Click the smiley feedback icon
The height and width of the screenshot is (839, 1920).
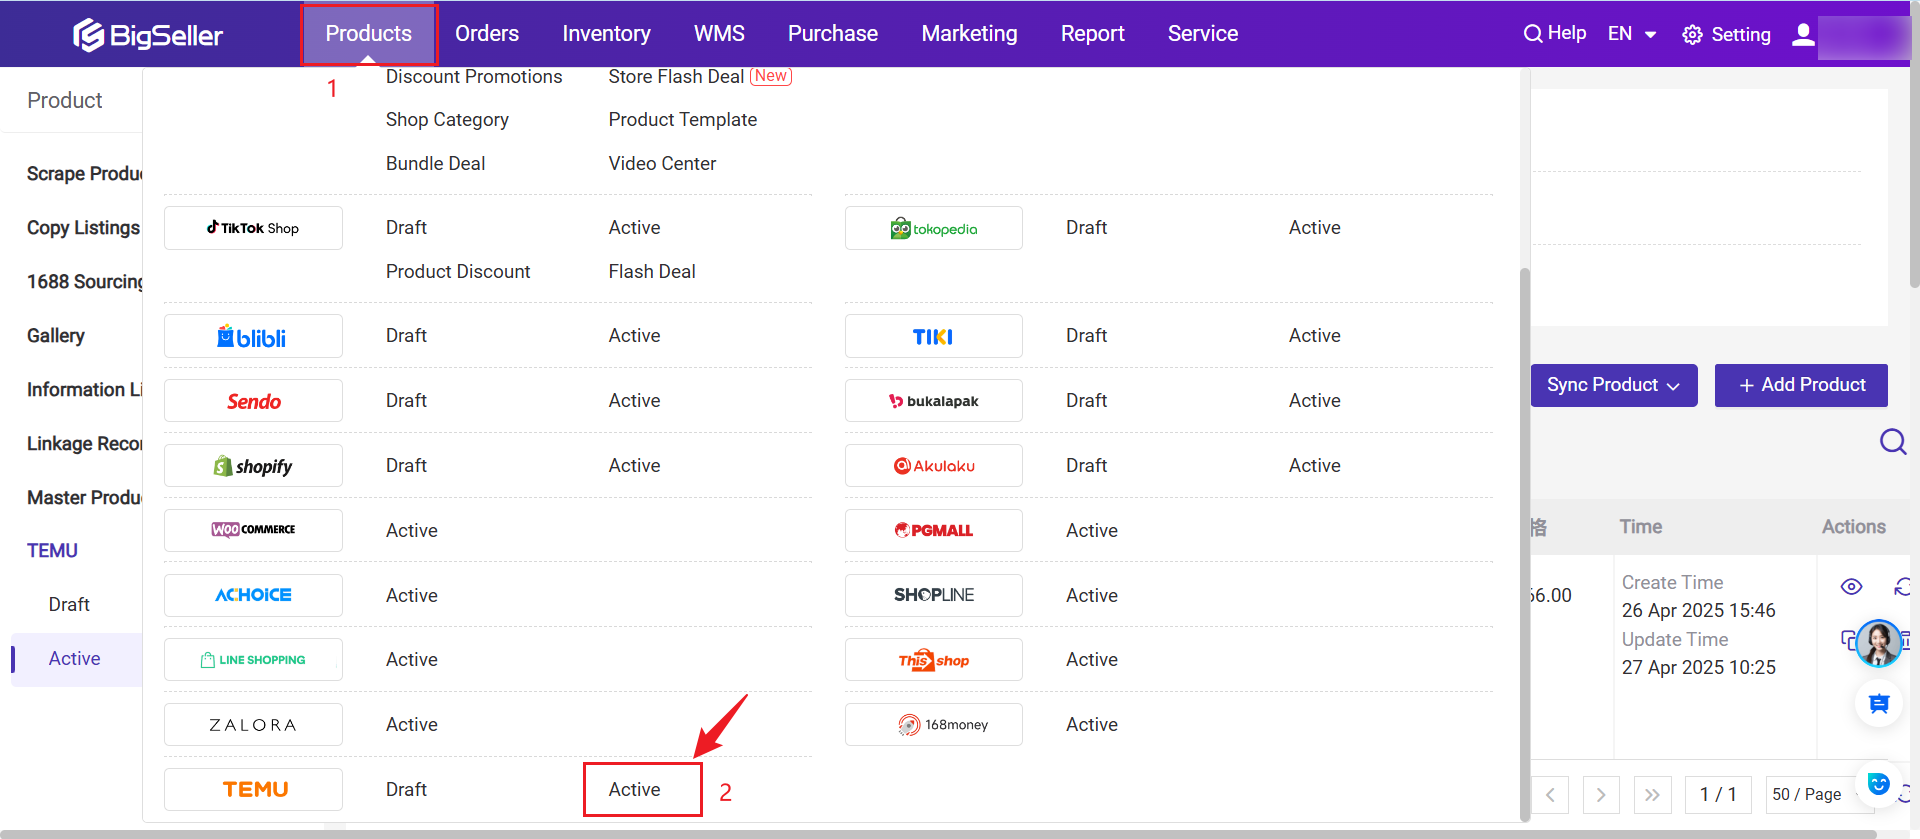coord(1879,784)
